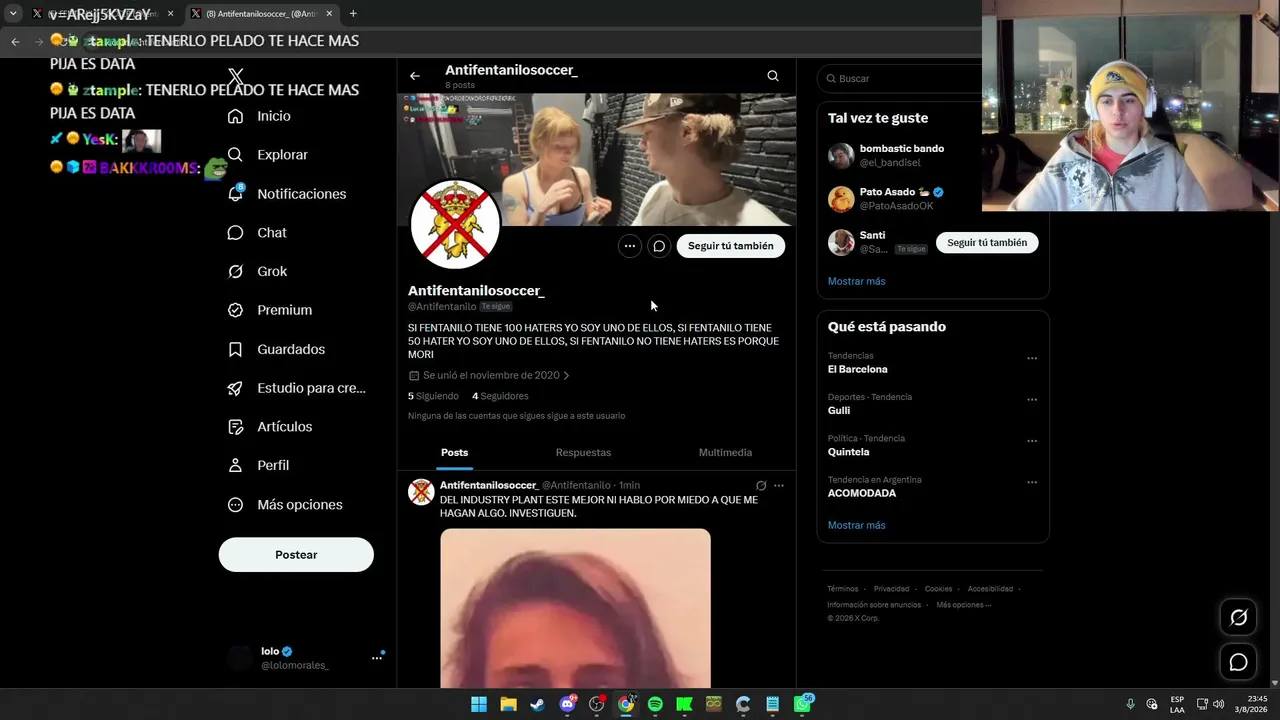Follow Antifentanilosoccer_ with Seguir tú también

(x=731, y=246)
